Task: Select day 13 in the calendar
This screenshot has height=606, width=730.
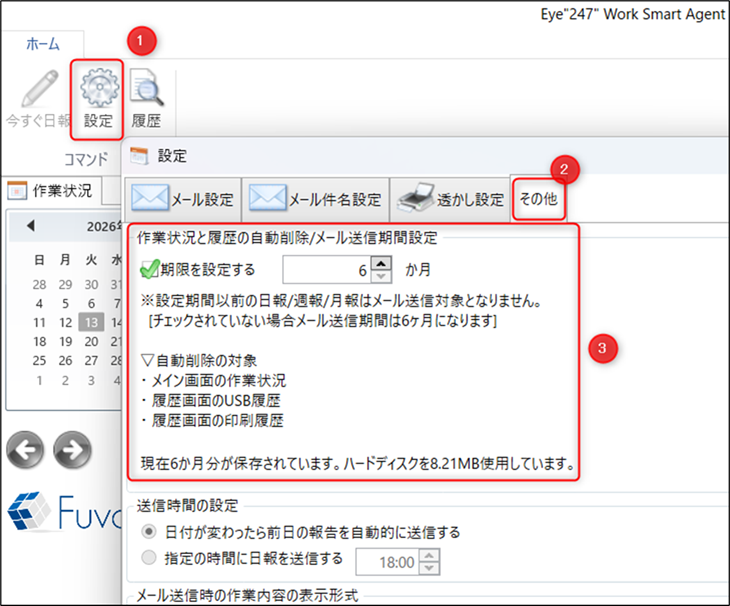Action: click(x=89, y=322)
